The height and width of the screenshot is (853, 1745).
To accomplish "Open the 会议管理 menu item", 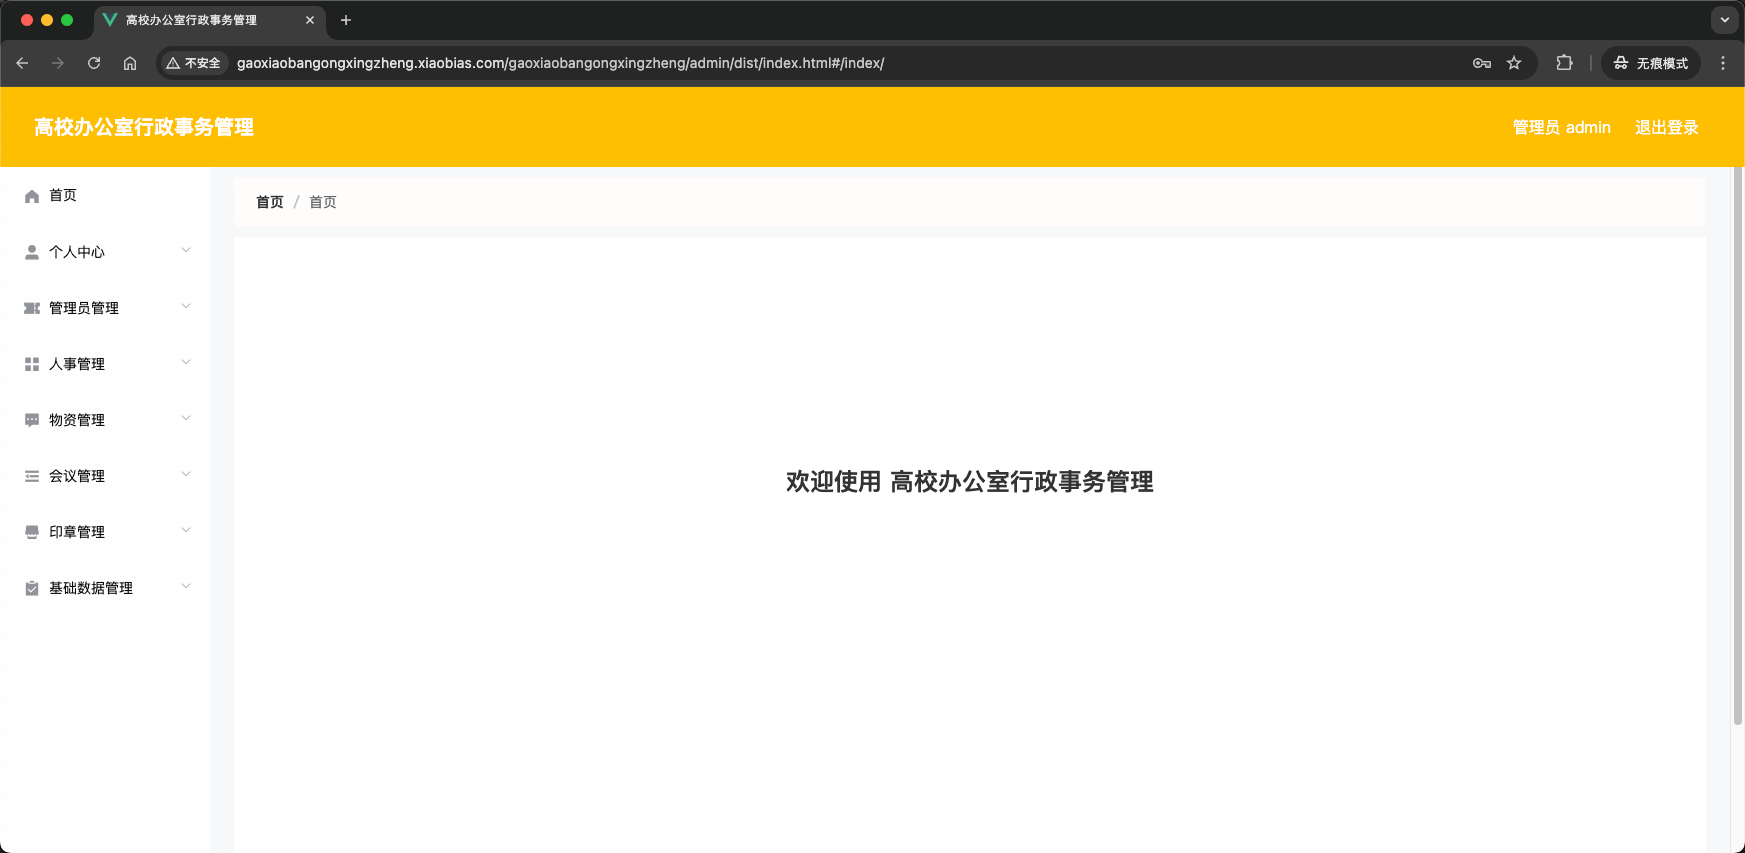I will pyautogui.click(x=105, y=476).
